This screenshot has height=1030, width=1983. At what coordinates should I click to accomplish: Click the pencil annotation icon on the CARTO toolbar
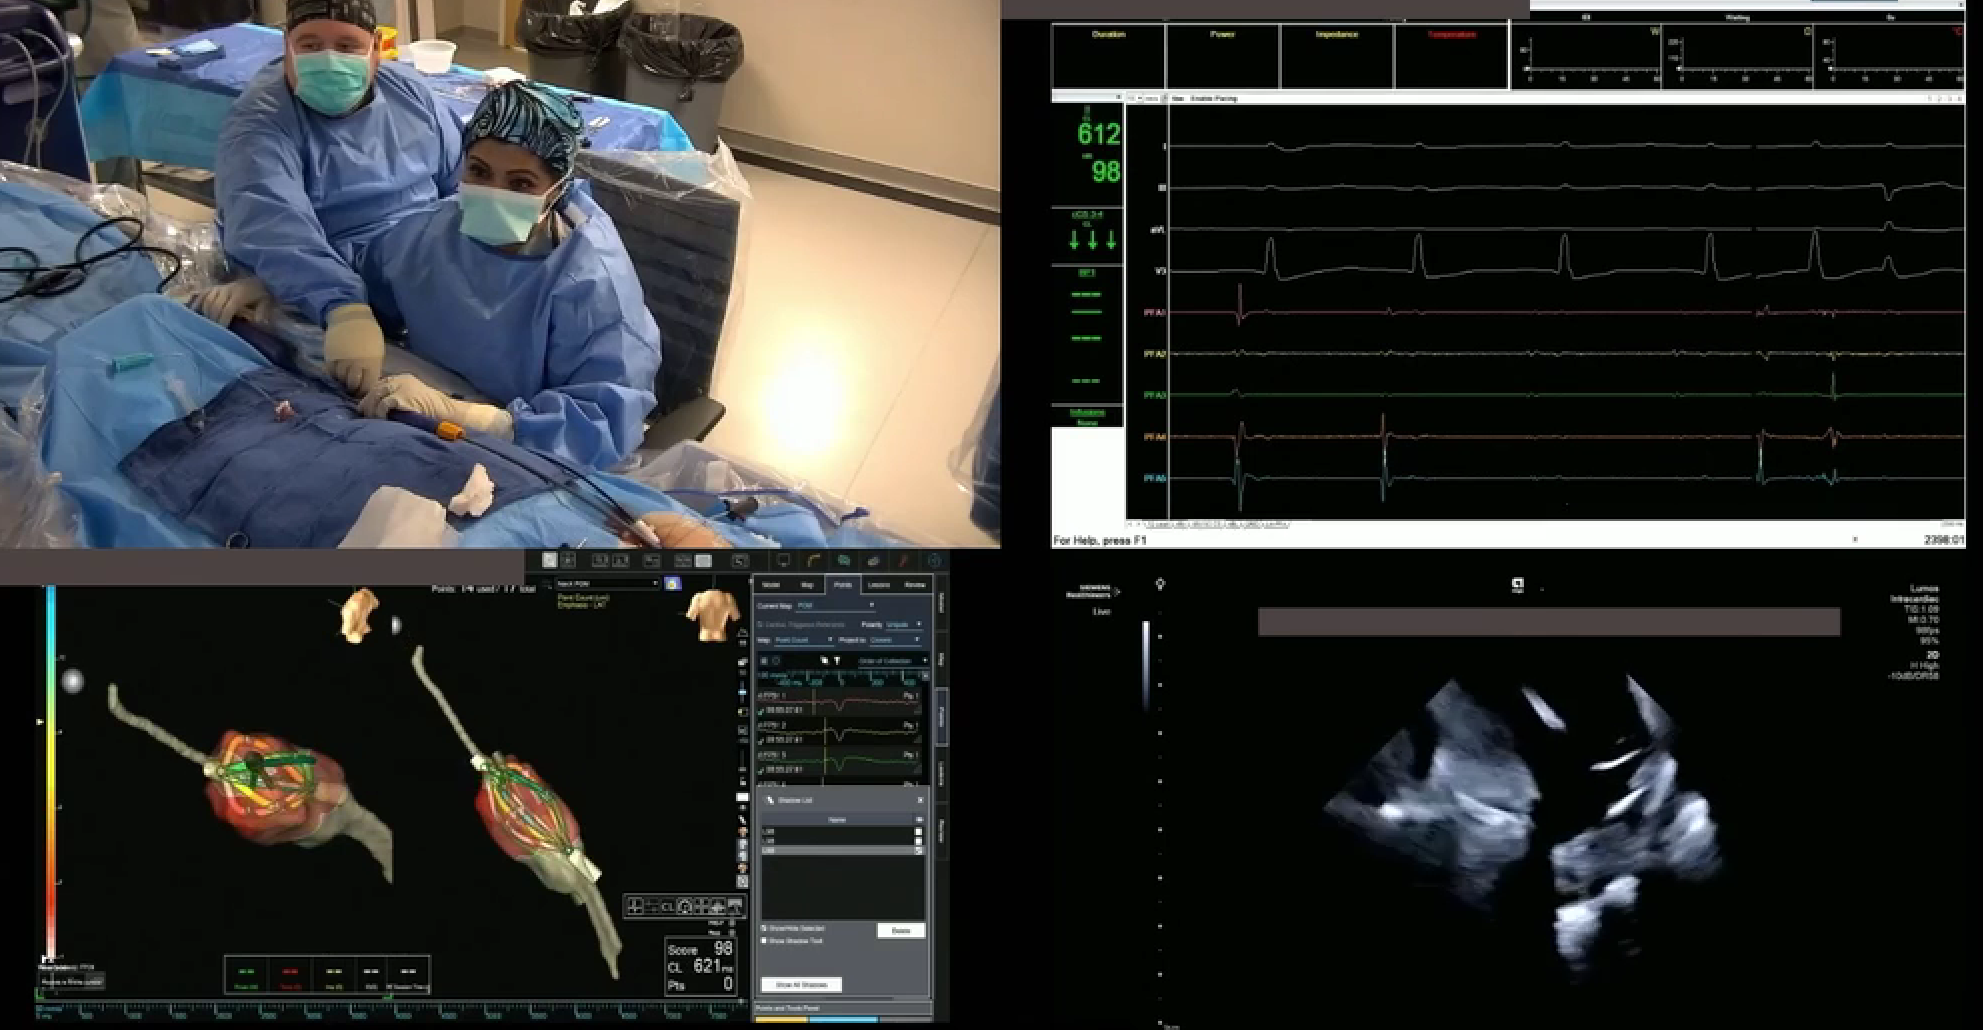[x=903, y=560]
